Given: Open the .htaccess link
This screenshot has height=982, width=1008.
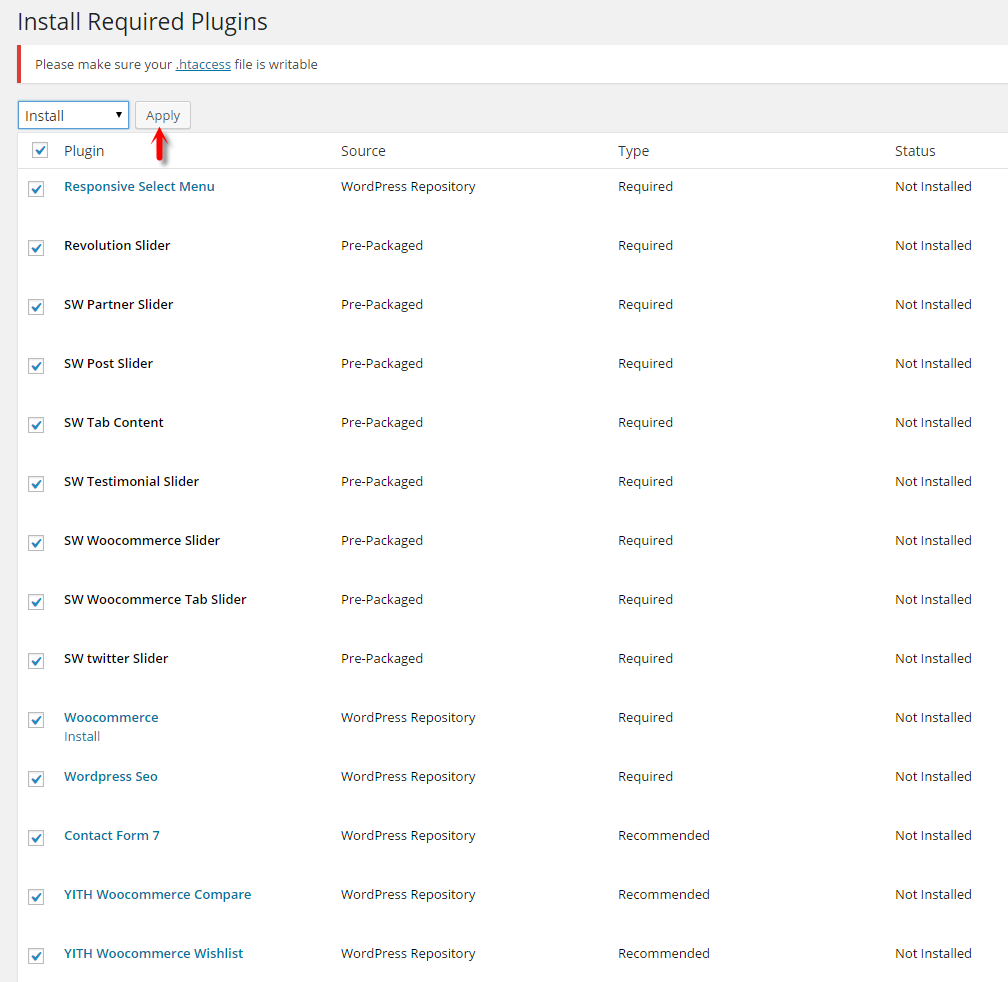Looking at the screenshot, I should click(x=203, y=64).
